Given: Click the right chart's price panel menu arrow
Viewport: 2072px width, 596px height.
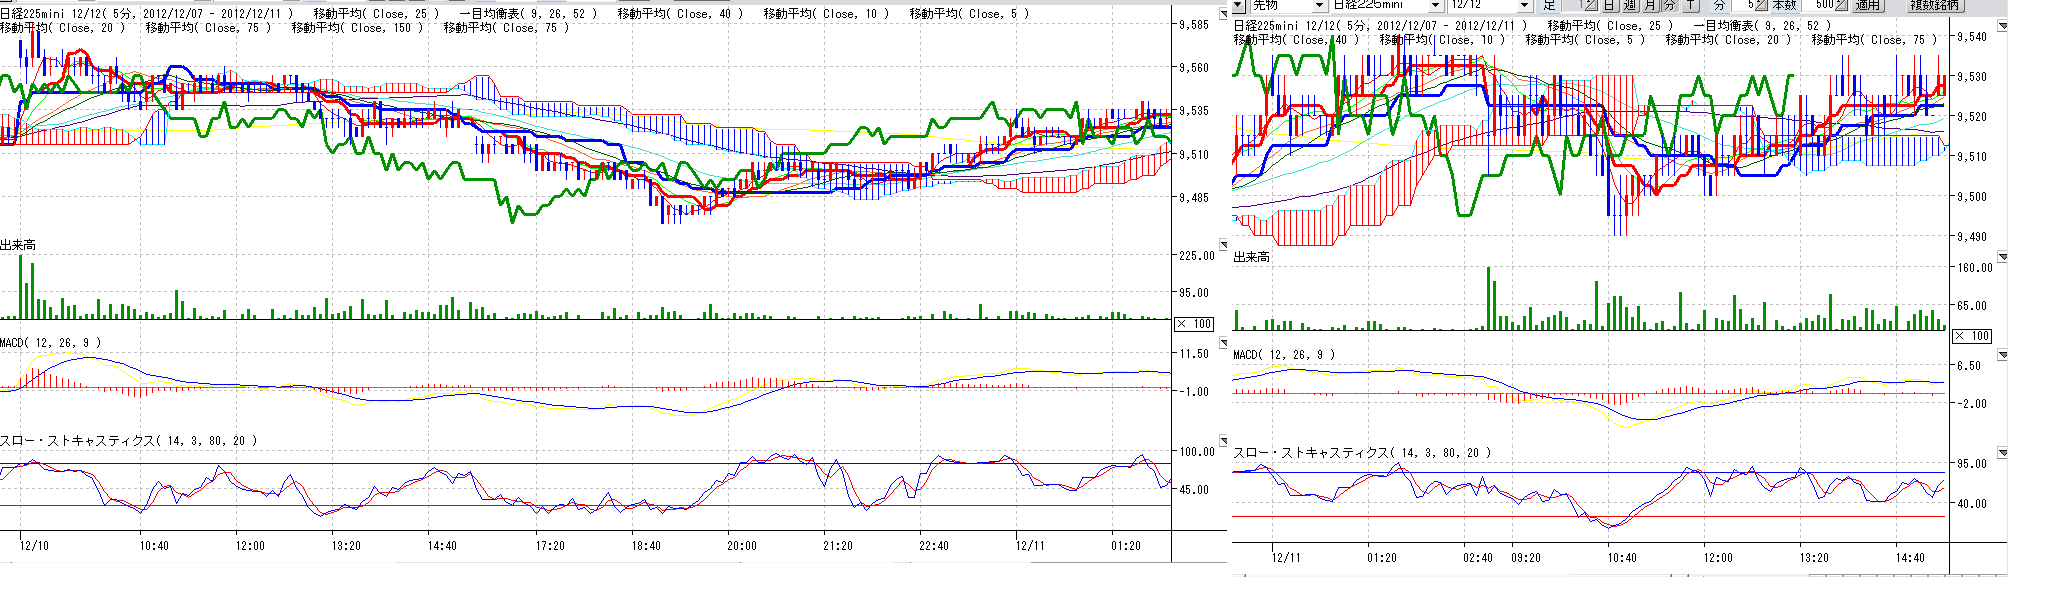Looking at the screenshot, I should click(x=2002, y=26).
